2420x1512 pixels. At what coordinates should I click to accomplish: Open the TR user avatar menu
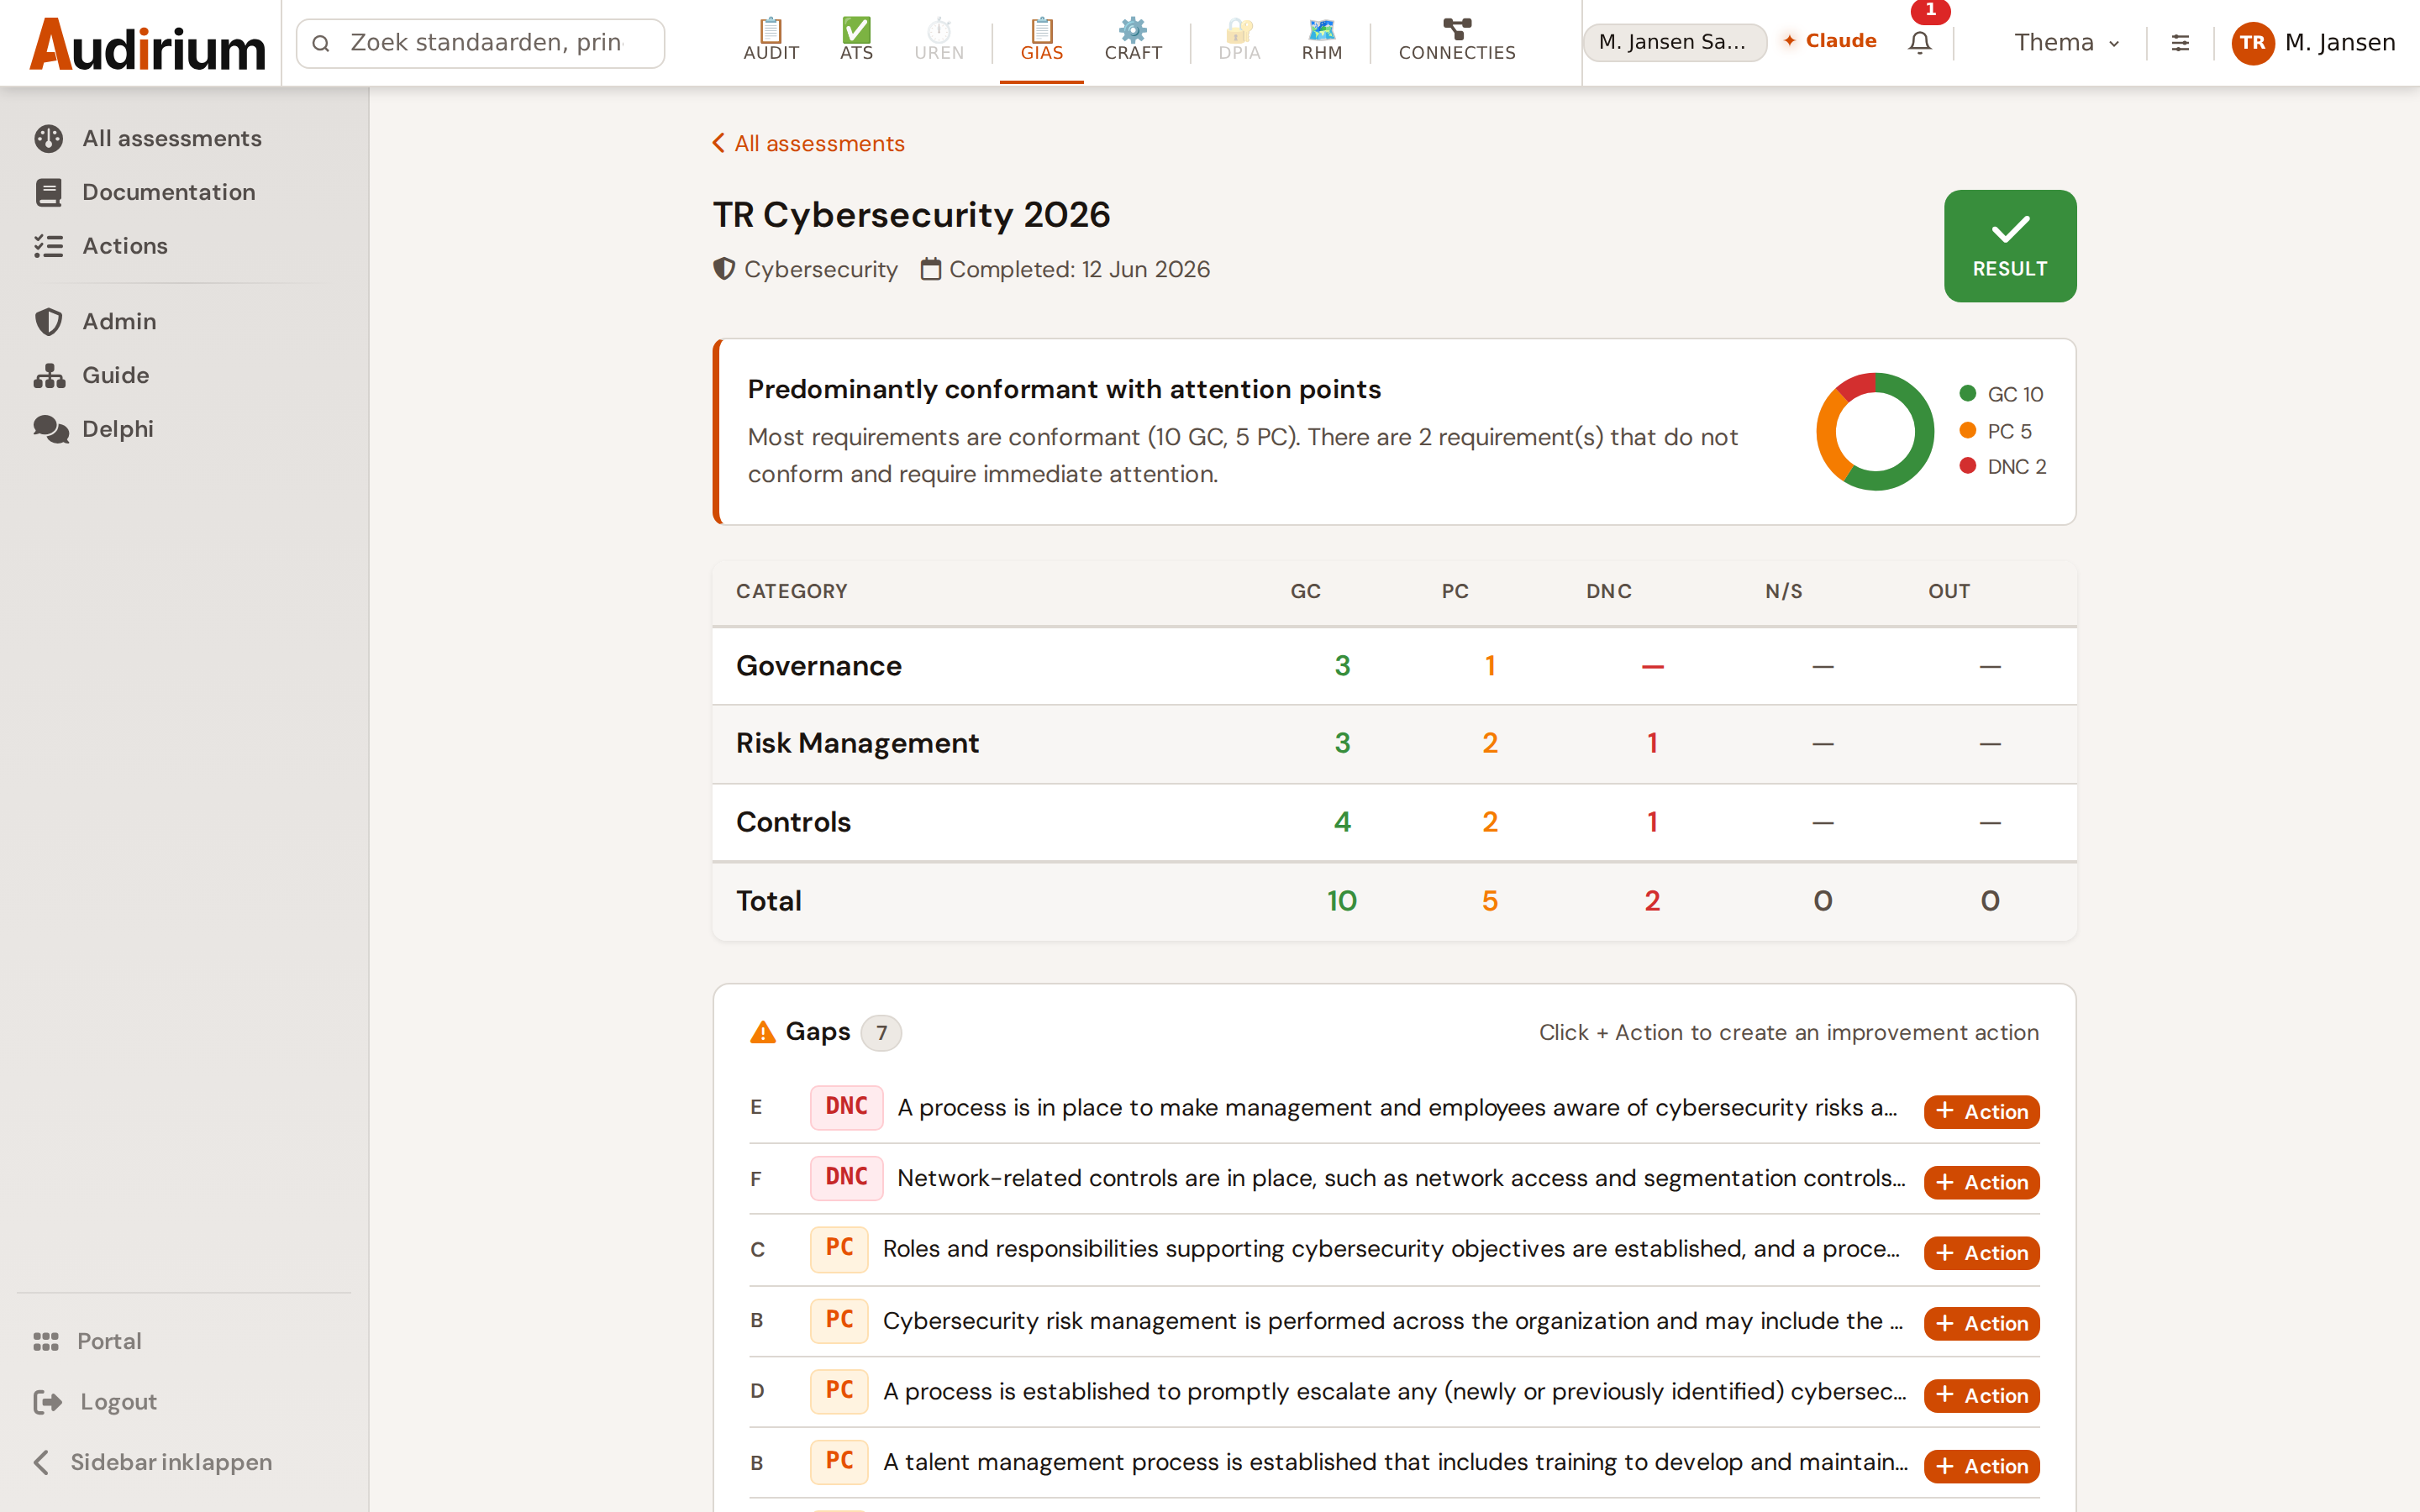coord(2252,43)
